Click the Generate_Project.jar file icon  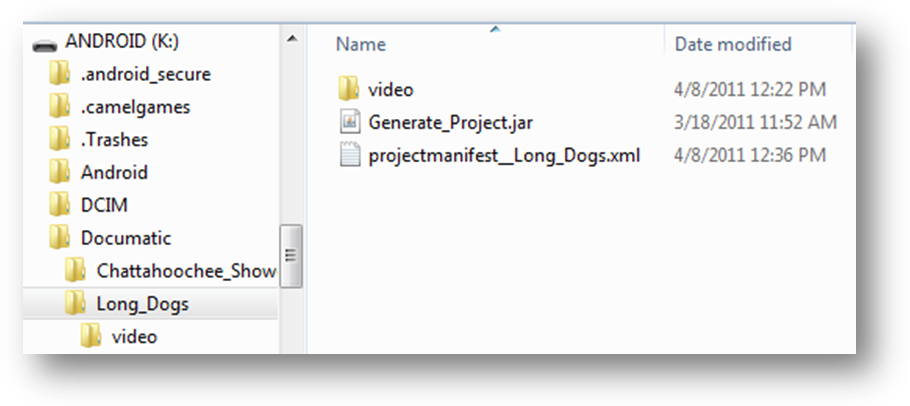(349, 123)
